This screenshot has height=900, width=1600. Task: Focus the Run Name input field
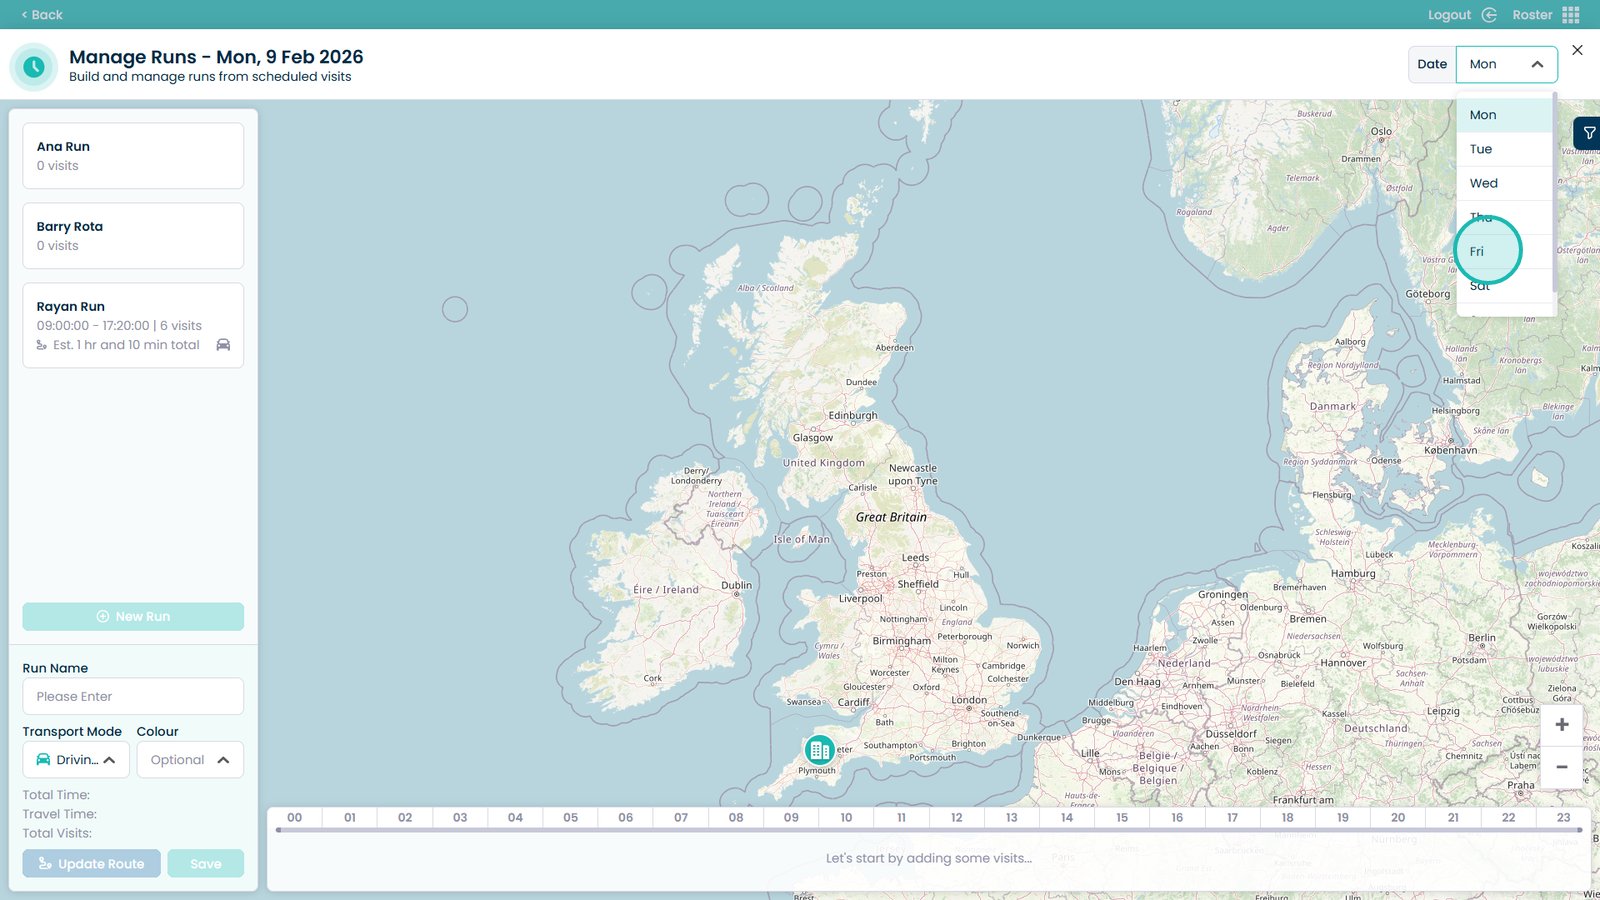[x=133, y=697]
